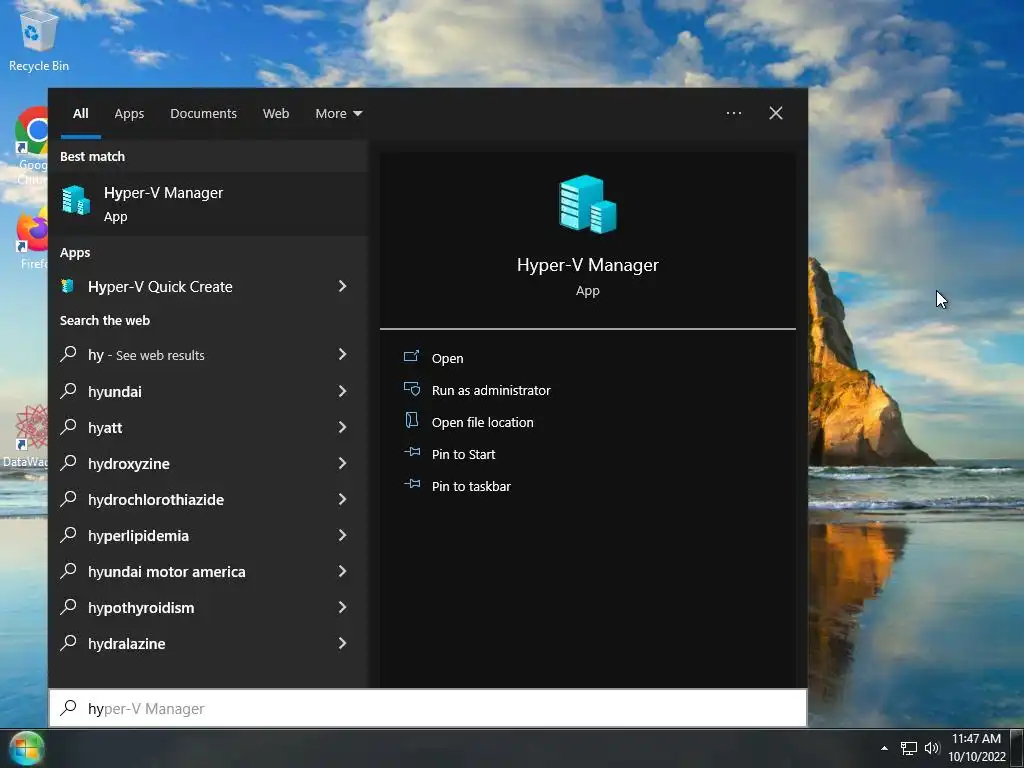Click search icon next to hyperlipidemia
Viewport: 1024px width, 768px height.
click(x=68, y=534)
